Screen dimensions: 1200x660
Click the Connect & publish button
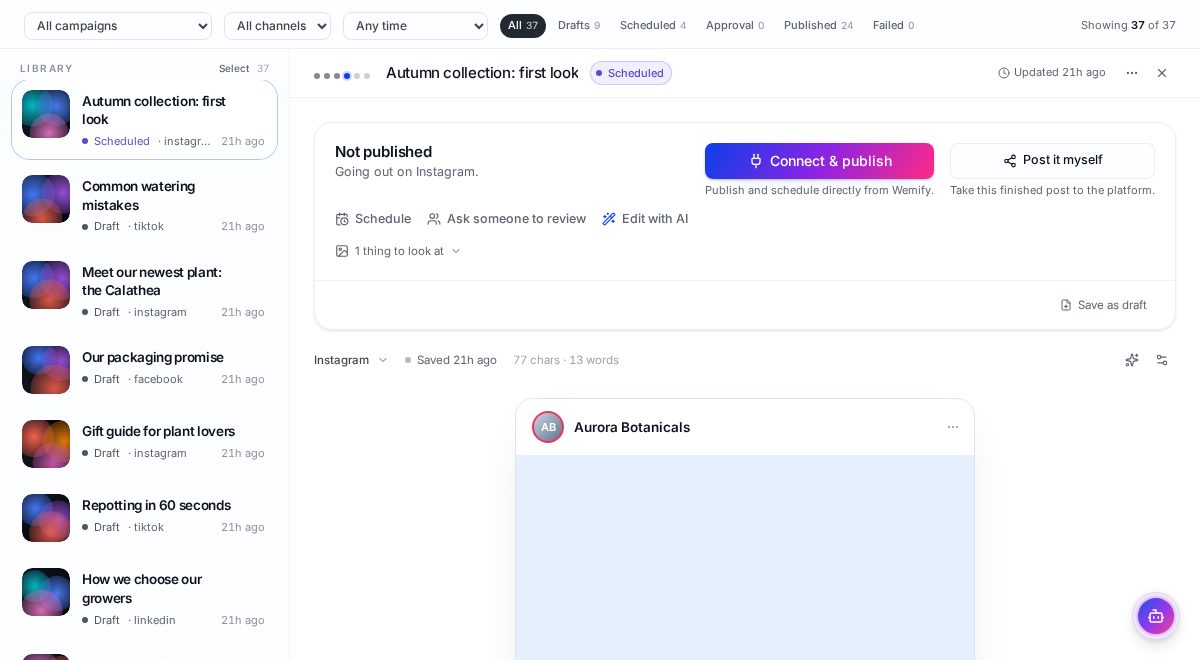click(819, 161)
